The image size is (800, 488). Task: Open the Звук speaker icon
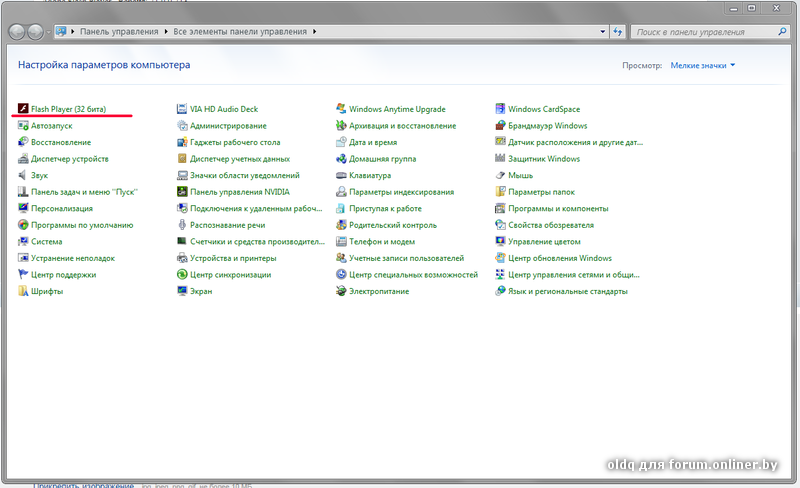coord(23,175)
